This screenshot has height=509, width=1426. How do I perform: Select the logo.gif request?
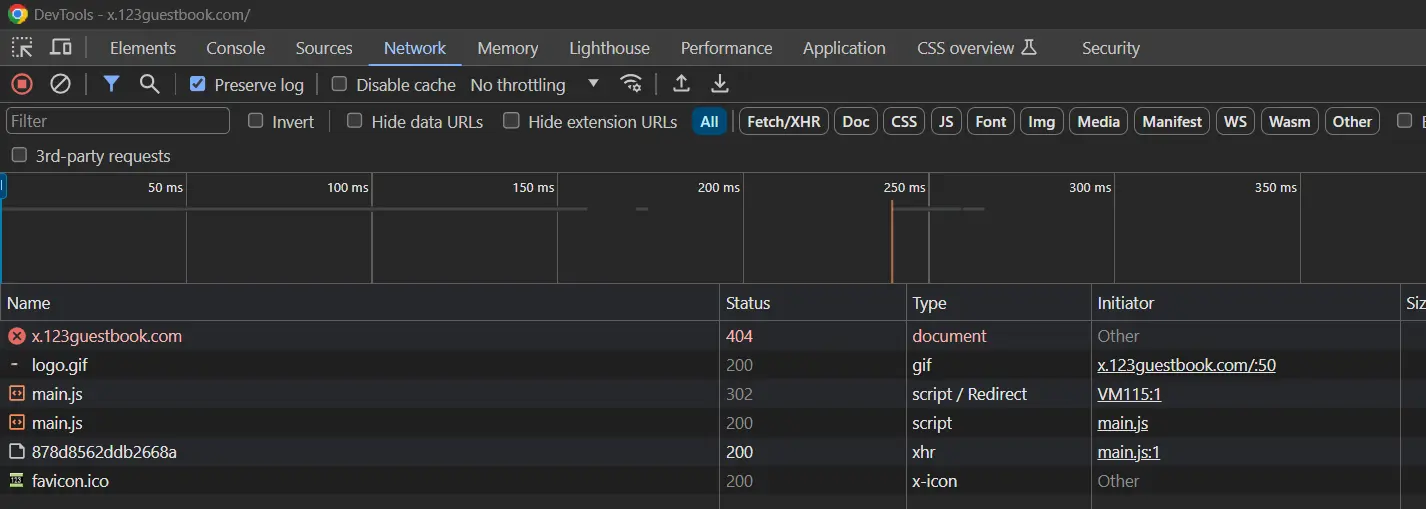[713, 365]
